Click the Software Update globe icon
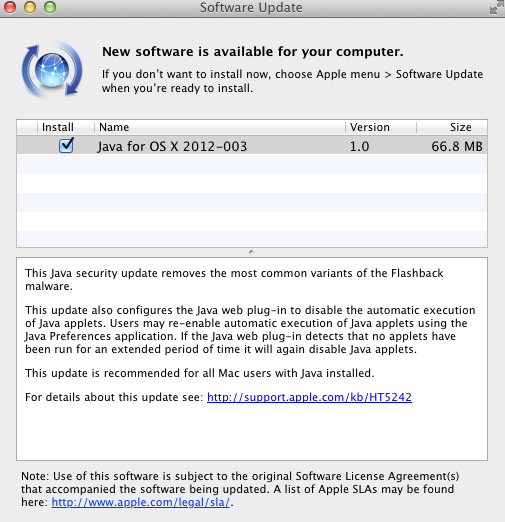The image size is (505, 522). [52, 70]
